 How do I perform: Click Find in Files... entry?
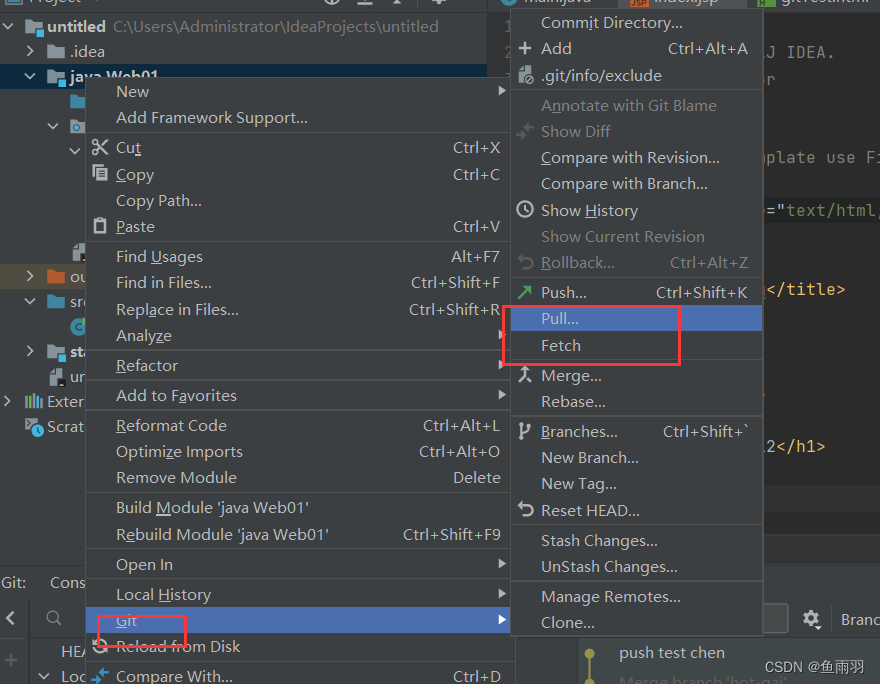[297, 282]
